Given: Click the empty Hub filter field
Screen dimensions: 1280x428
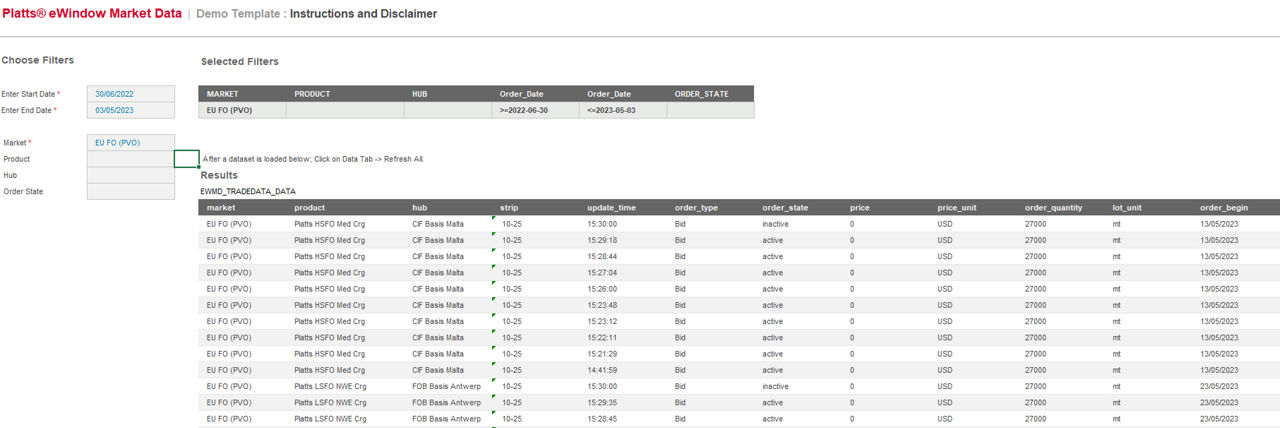Looking at the screenshot, I should [130, 175].
